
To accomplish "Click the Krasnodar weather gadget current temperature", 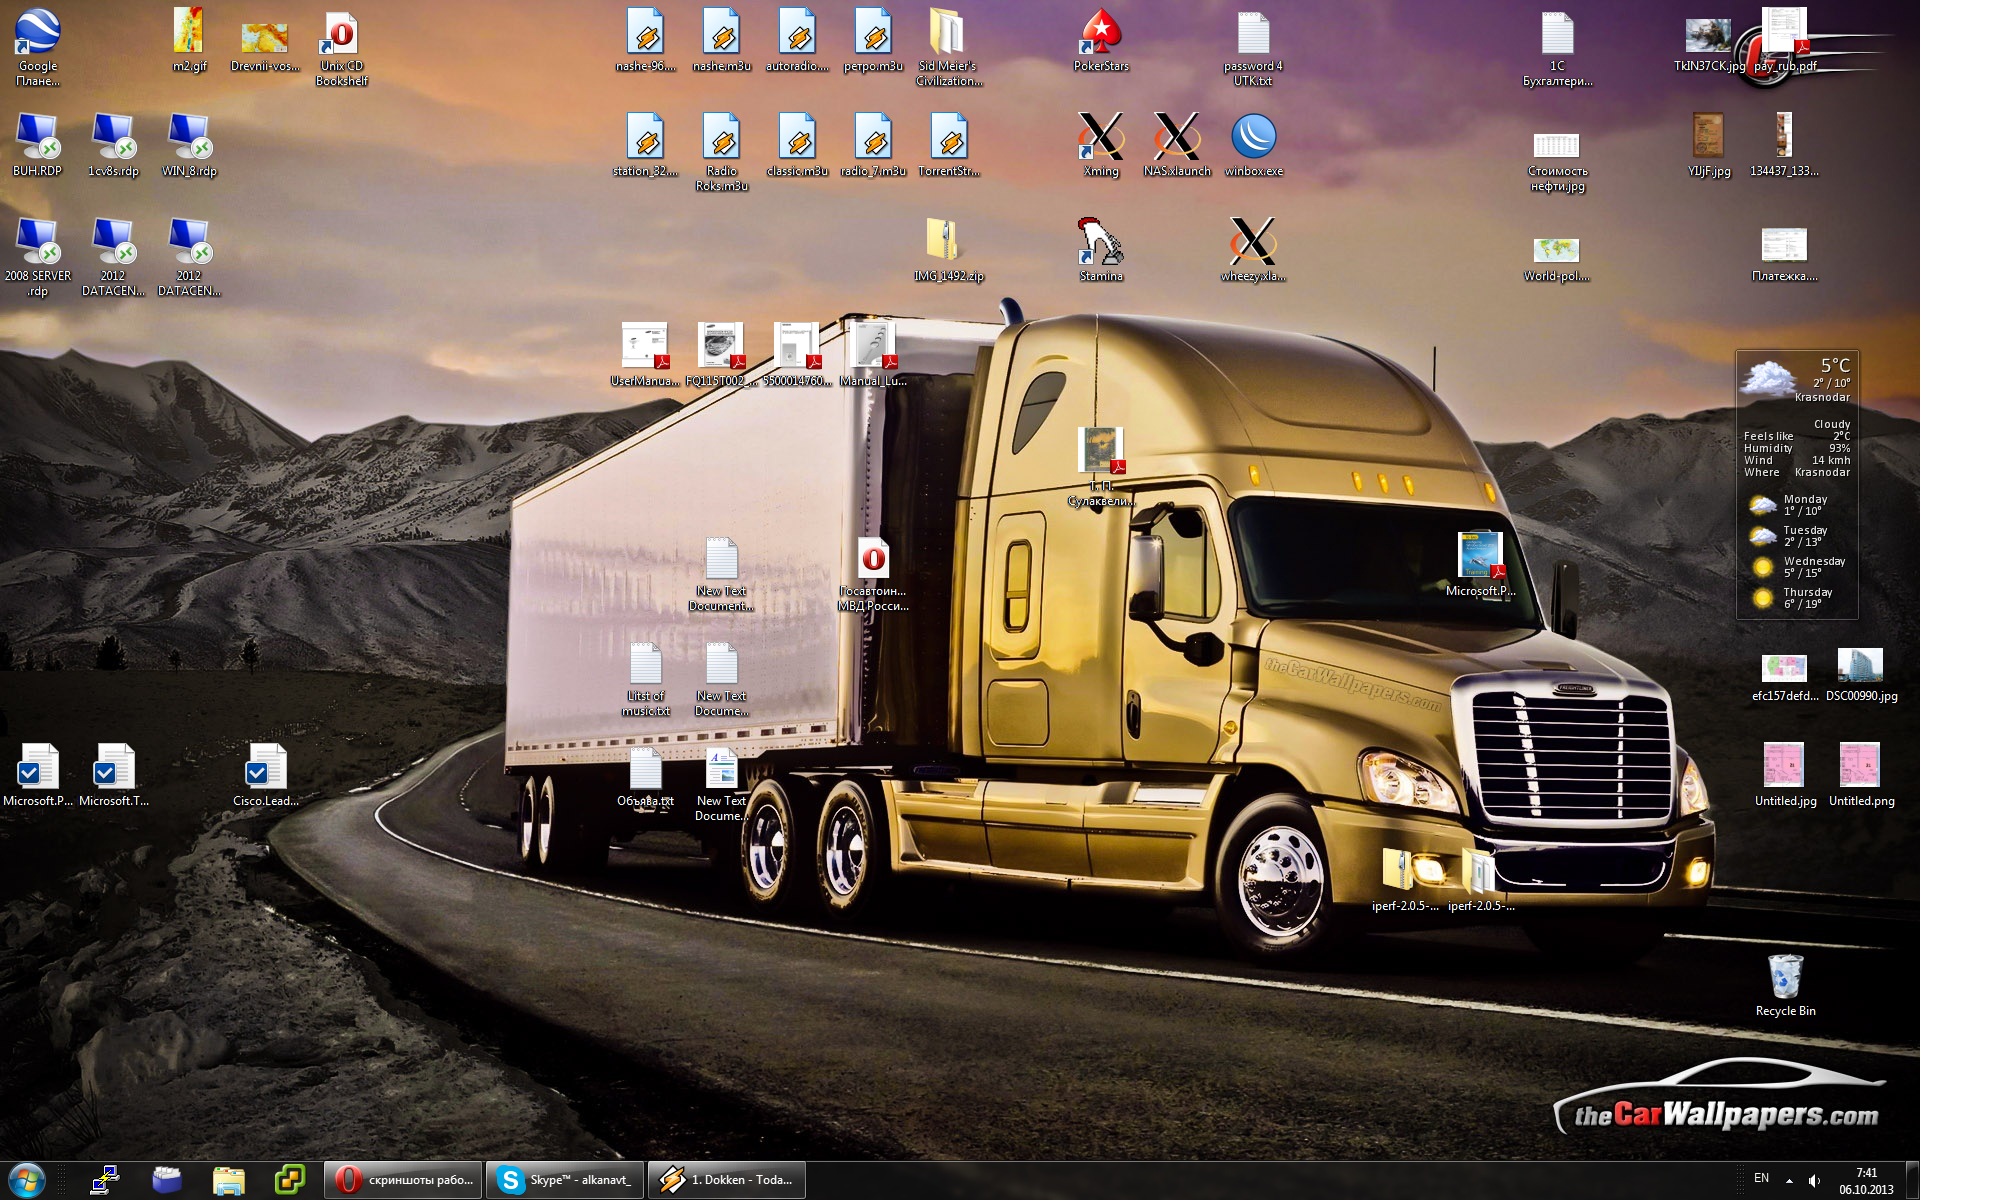I will [1835, 366].
